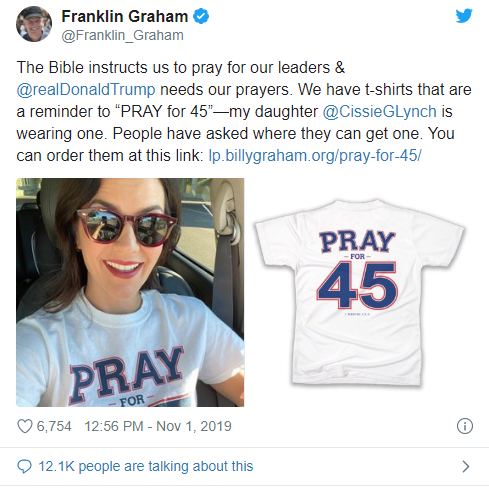The image size is (489, 488).
Task: Follow the lp.billygraham.org/pray-for-45/ link
Action: pos(315,156)
